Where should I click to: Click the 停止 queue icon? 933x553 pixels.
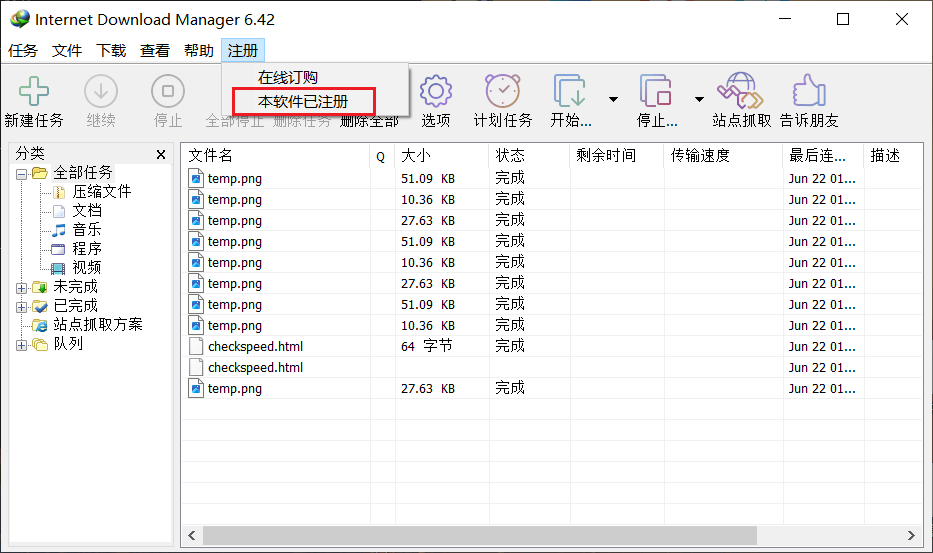pyautogui.click(x=656, y=92)
